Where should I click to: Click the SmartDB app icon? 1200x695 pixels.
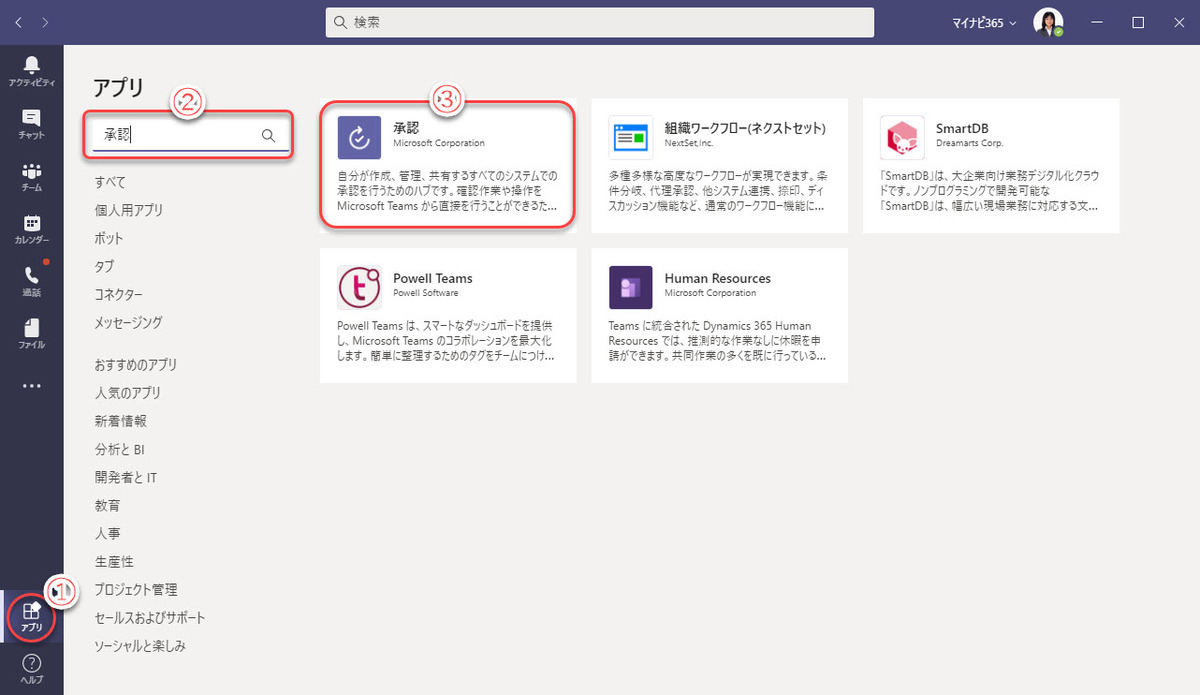[x=902, y=138]
